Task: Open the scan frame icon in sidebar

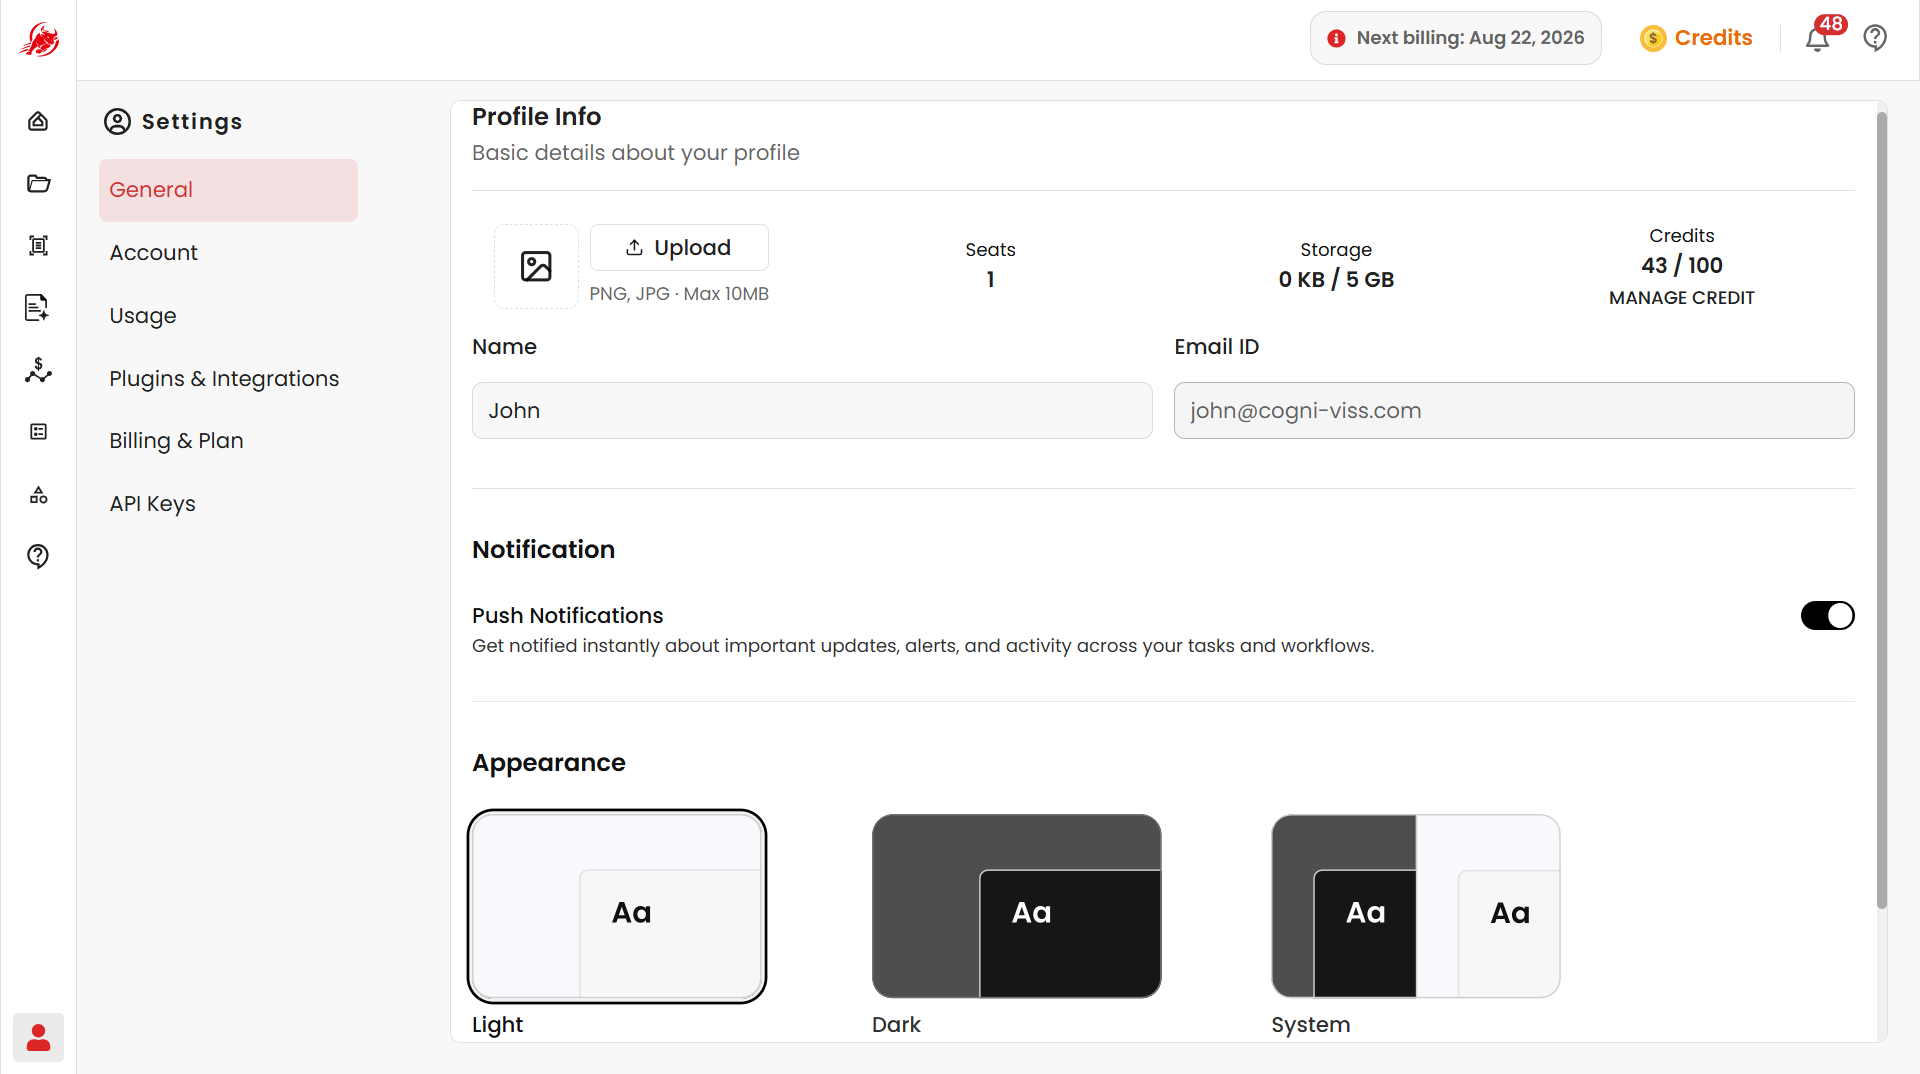Action: (x=38, y=245)
